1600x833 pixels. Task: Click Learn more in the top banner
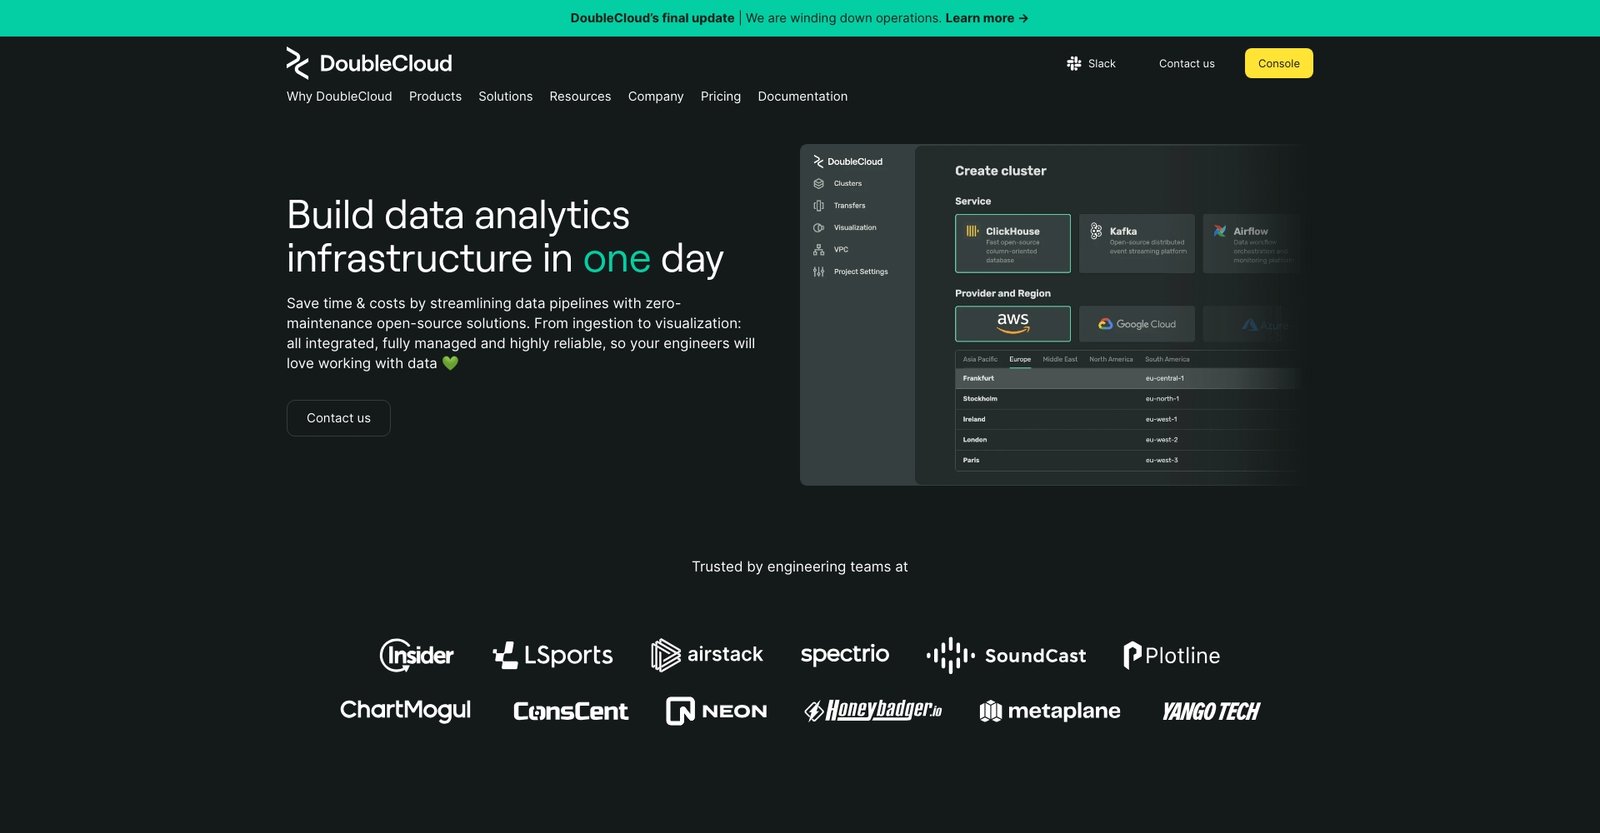point(987,18)
